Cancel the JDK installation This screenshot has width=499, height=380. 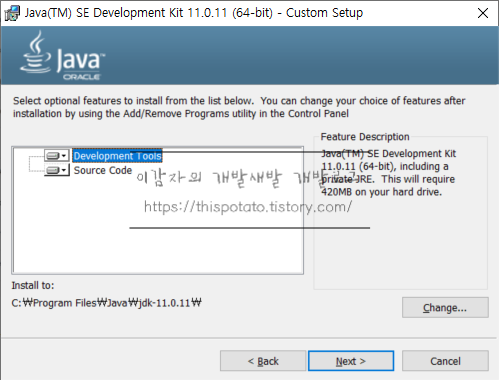(x=445, y=361)
